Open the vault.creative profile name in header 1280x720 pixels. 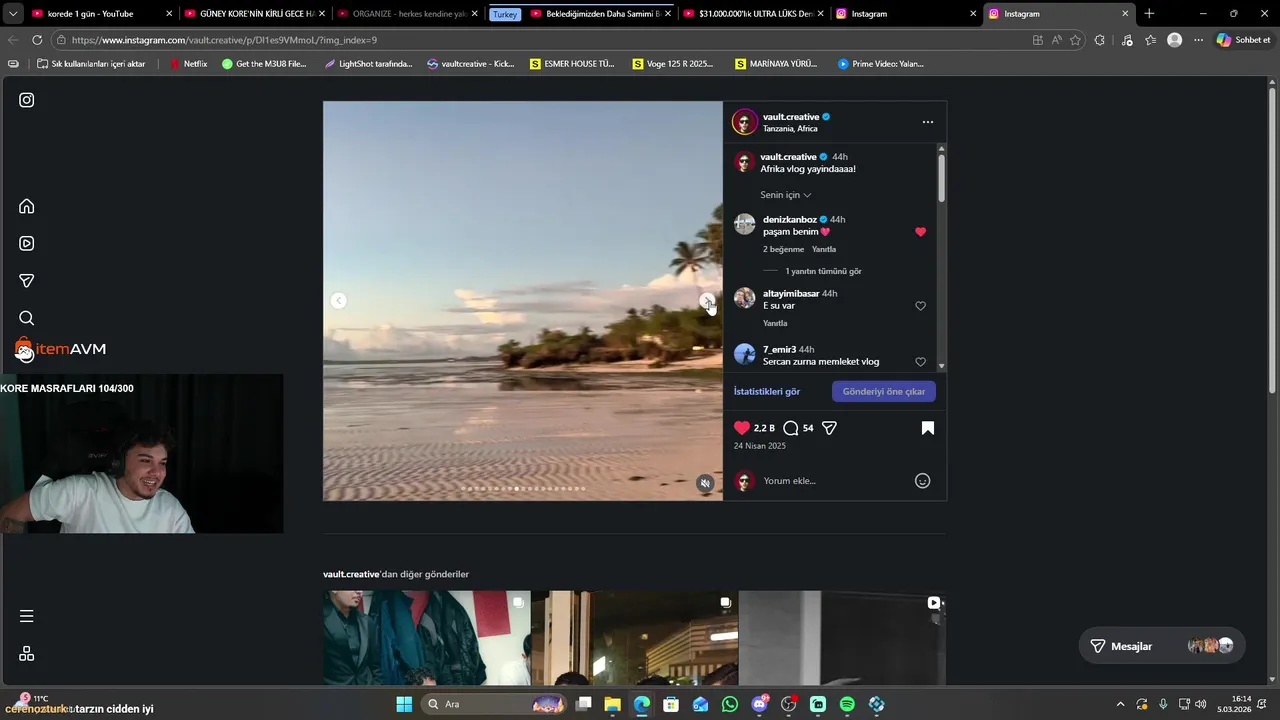(x=791, y=117)
